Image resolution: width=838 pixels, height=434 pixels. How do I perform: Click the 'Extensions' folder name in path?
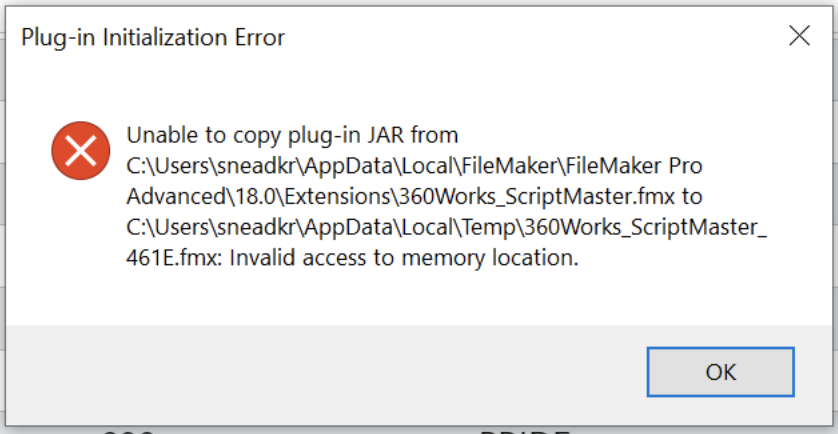[336, 197]
